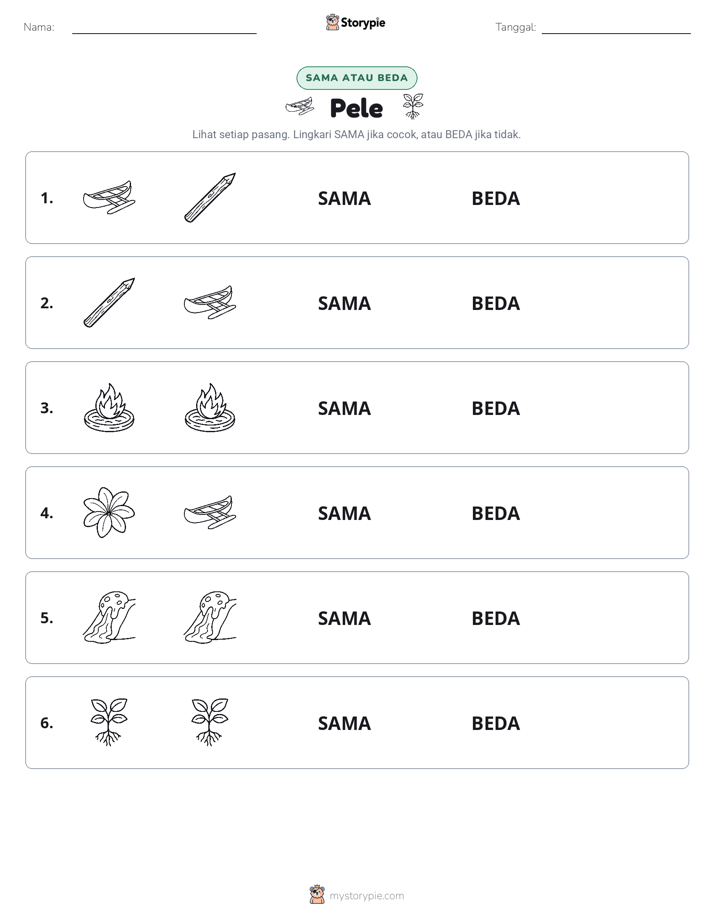Image resolution: width=714 pixels, height=924 pixels.
Task: Click the seedling icon beside Pele title
Action: coord(413,106)
